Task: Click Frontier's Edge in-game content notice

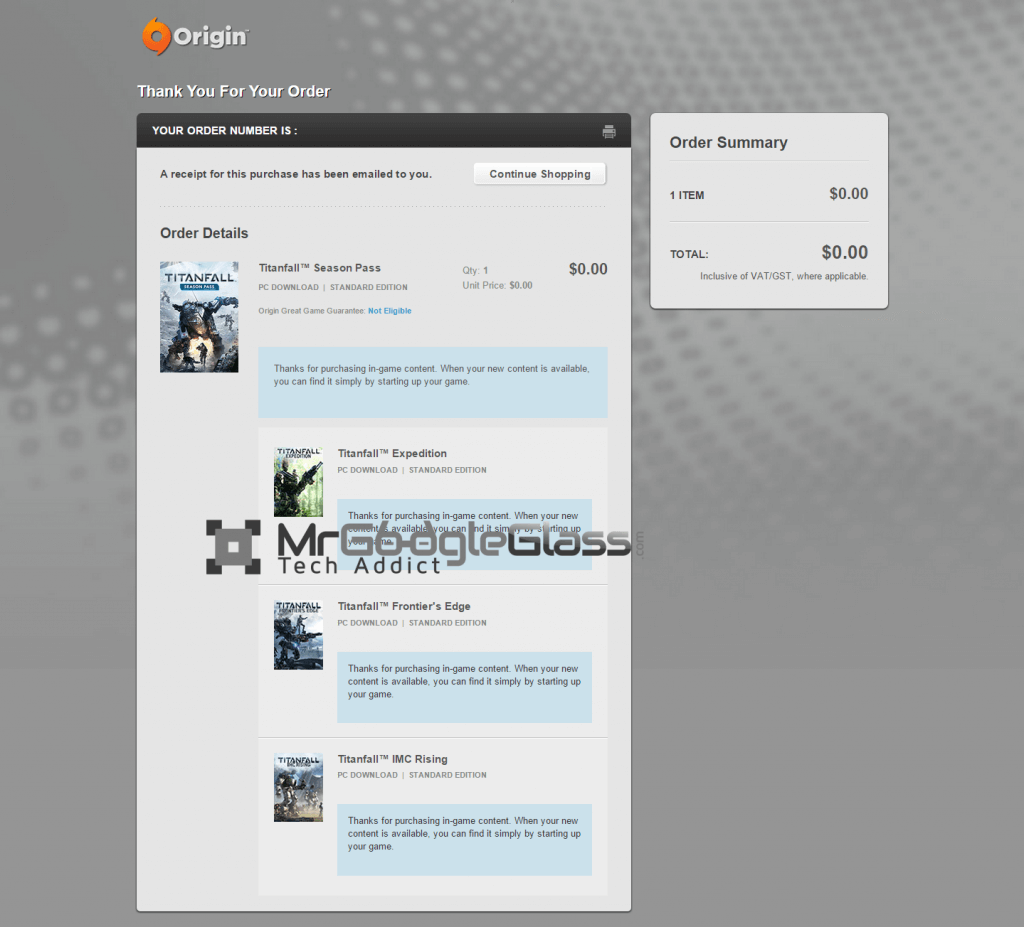Action: 464,687
